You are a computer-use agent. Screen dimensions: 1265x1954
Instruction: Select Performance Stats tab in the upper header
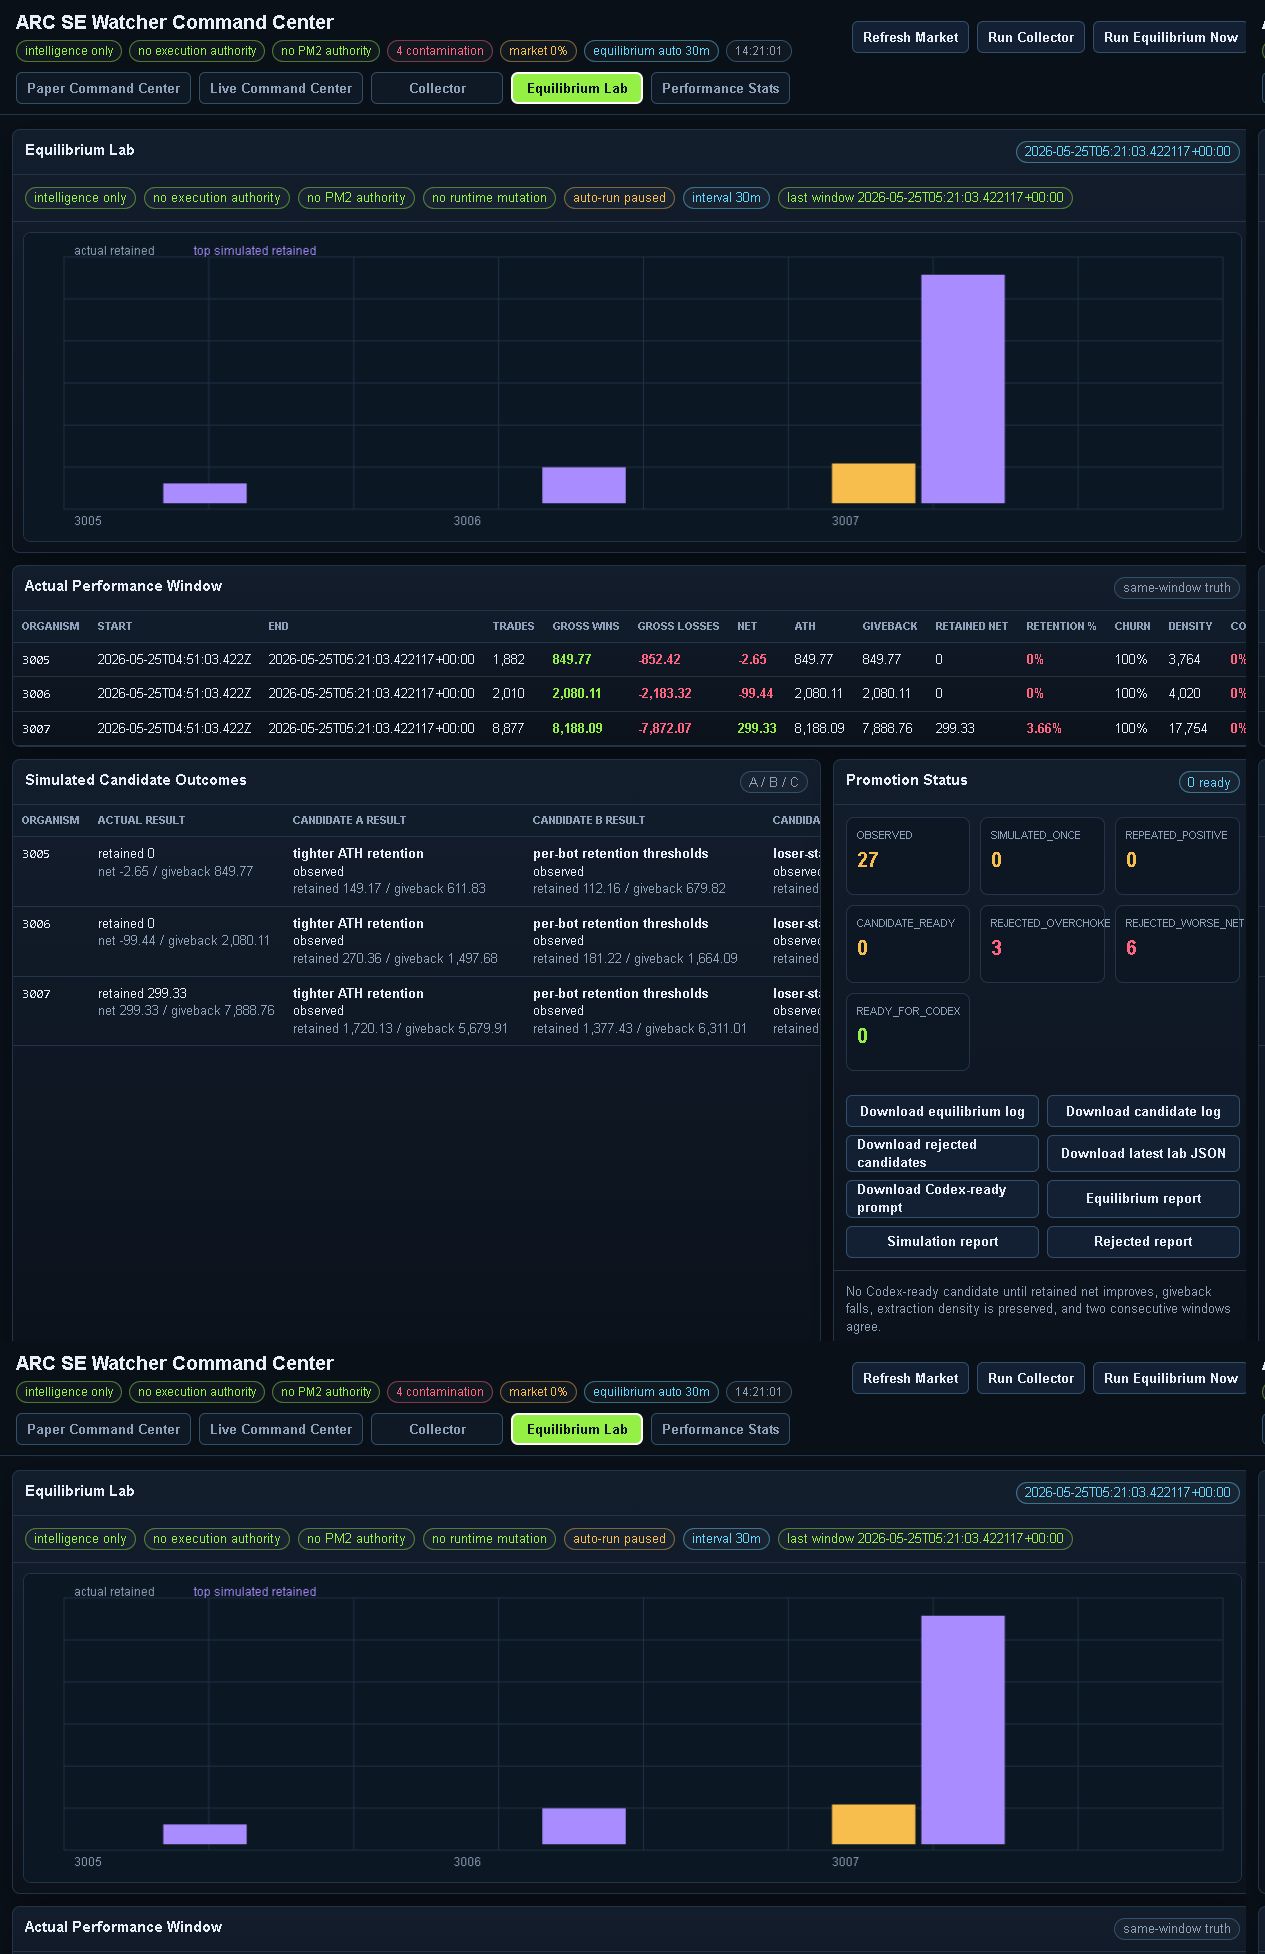(x=720, y=88)
